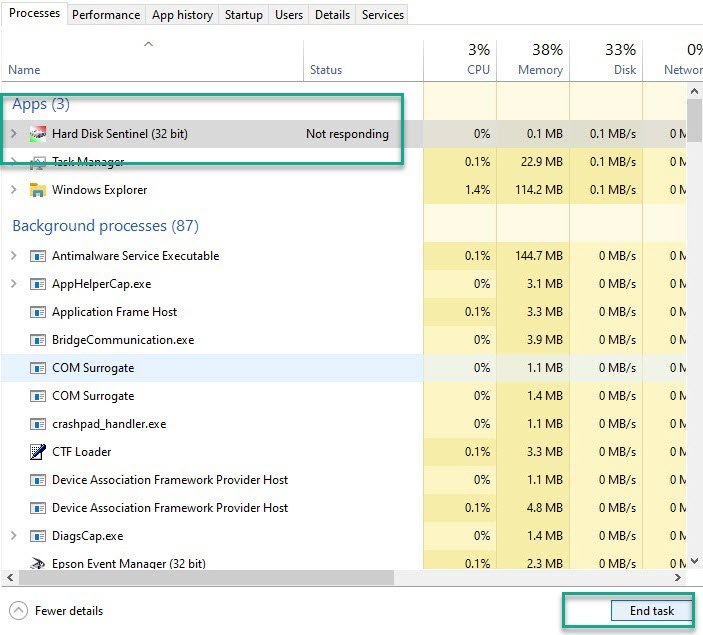Select the crashpad_handler.exe row
Image resolution: width=703 pixels, height=635 pixels.
coord(343,424)
